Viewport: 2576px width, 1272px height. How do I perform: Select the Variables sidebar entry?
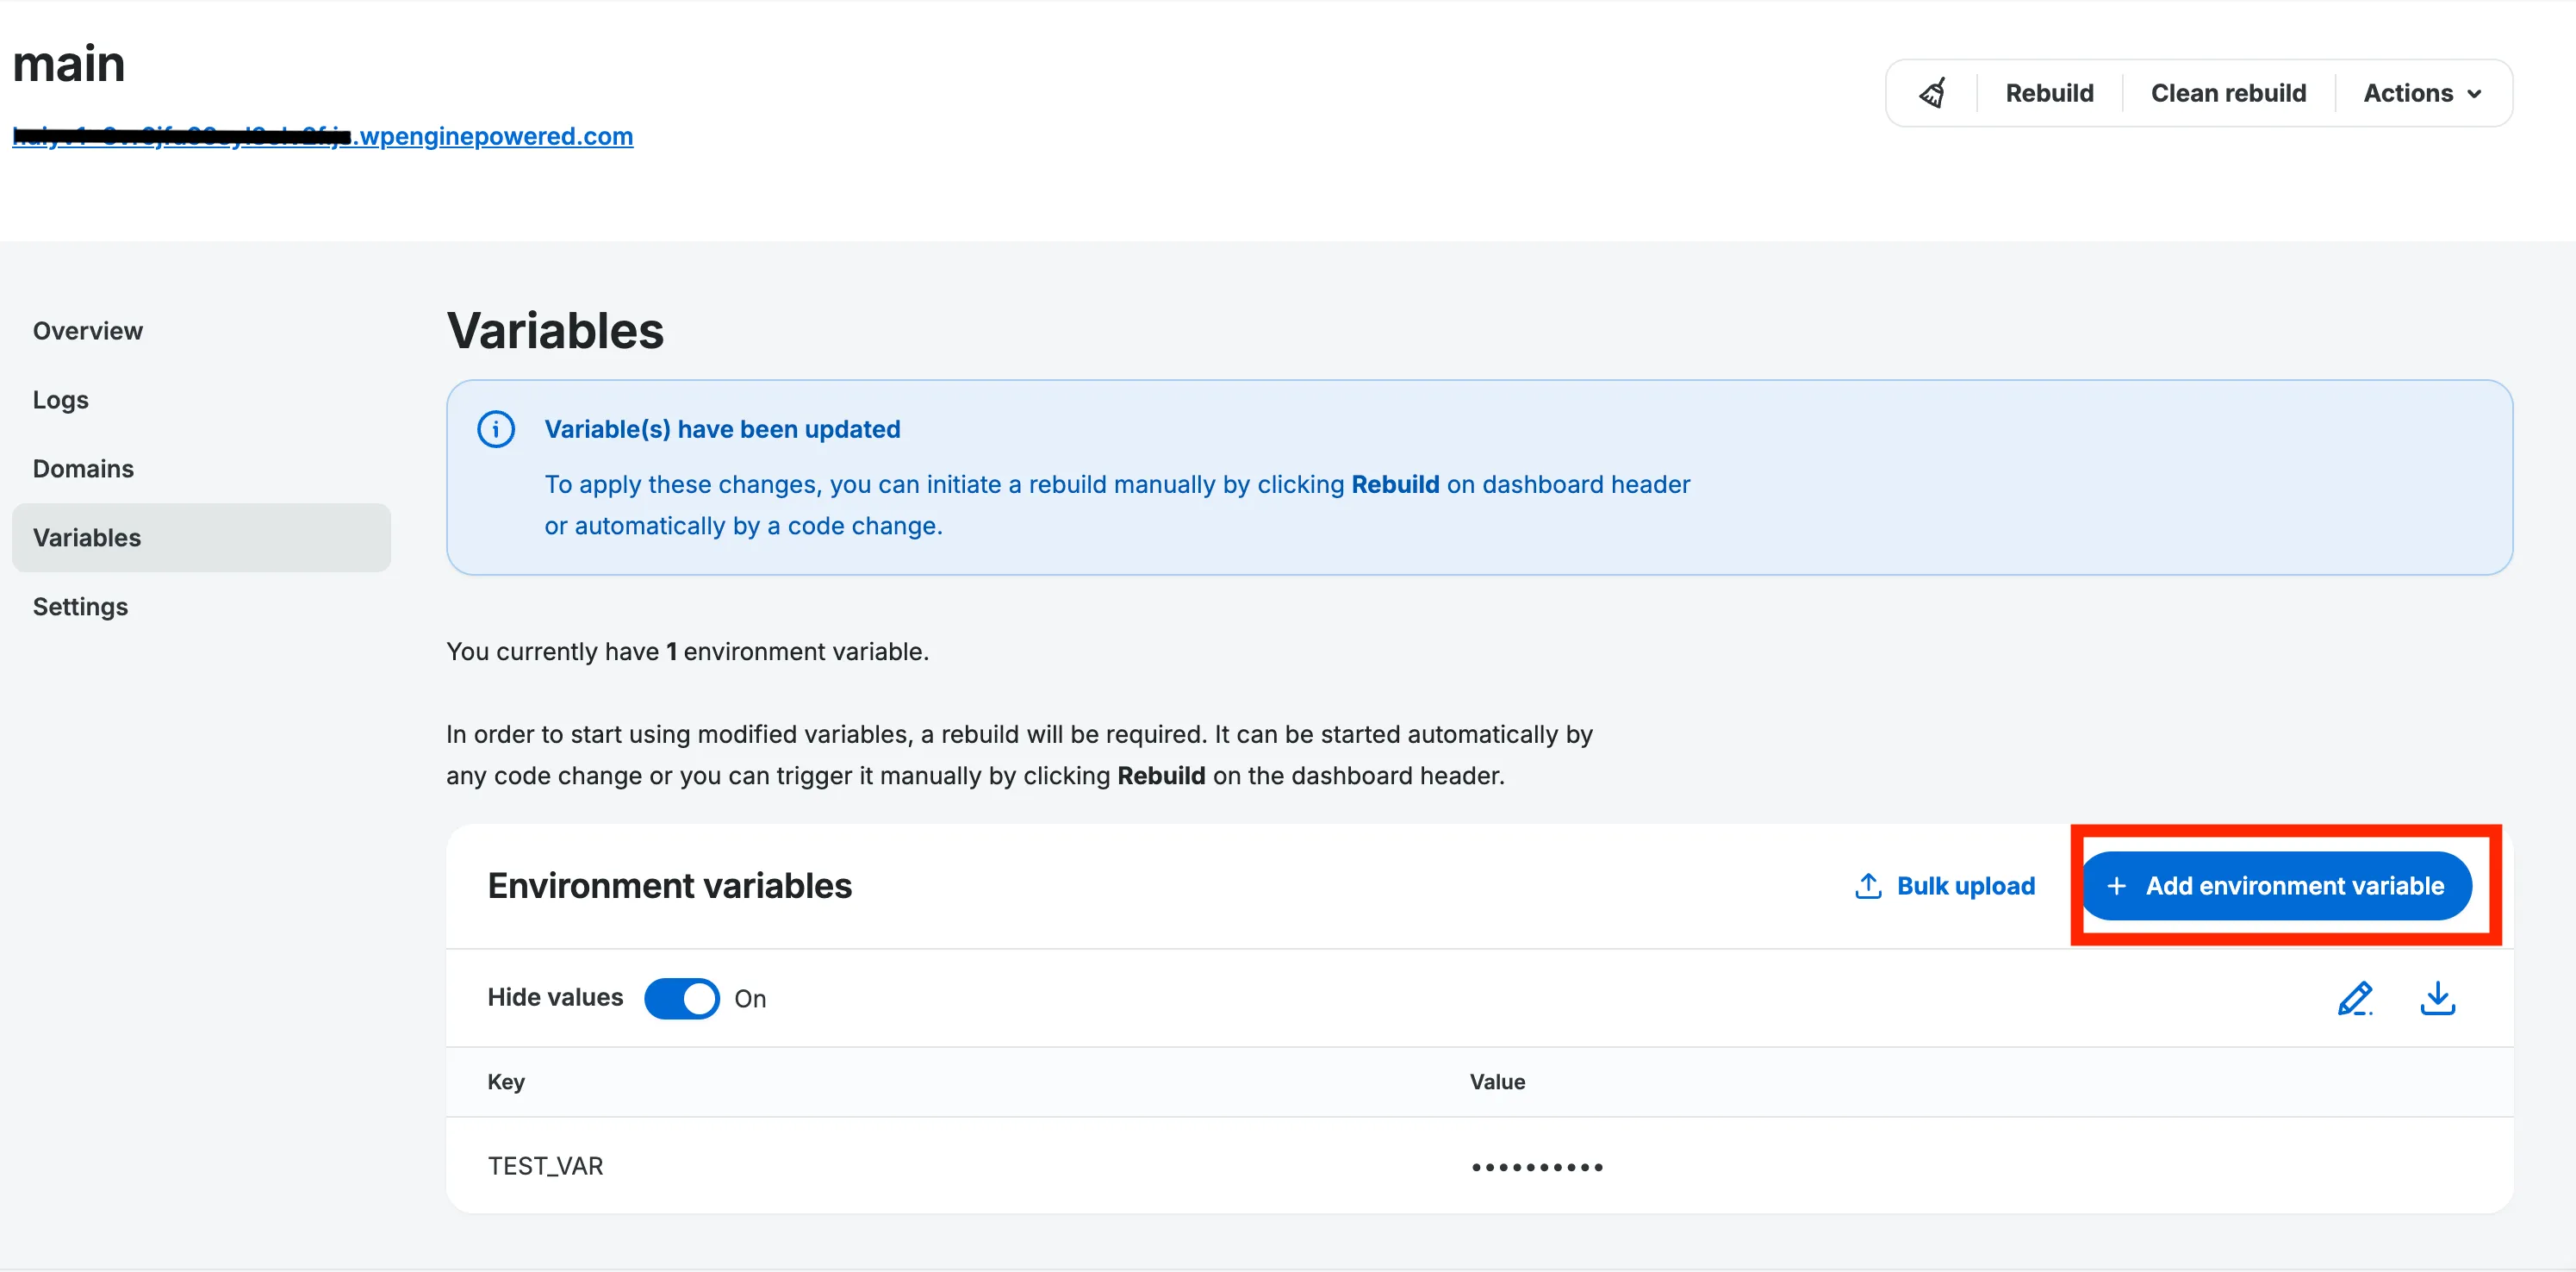pos(86,537)
